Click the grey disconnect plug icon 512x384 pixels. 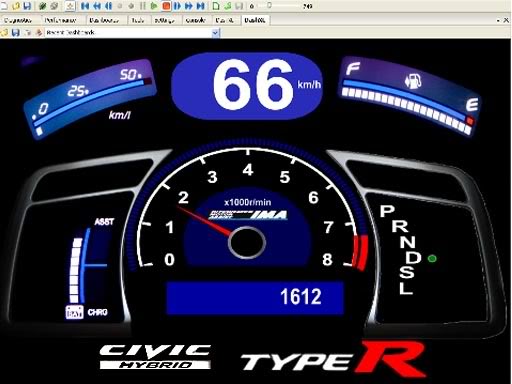pos(54,6)
